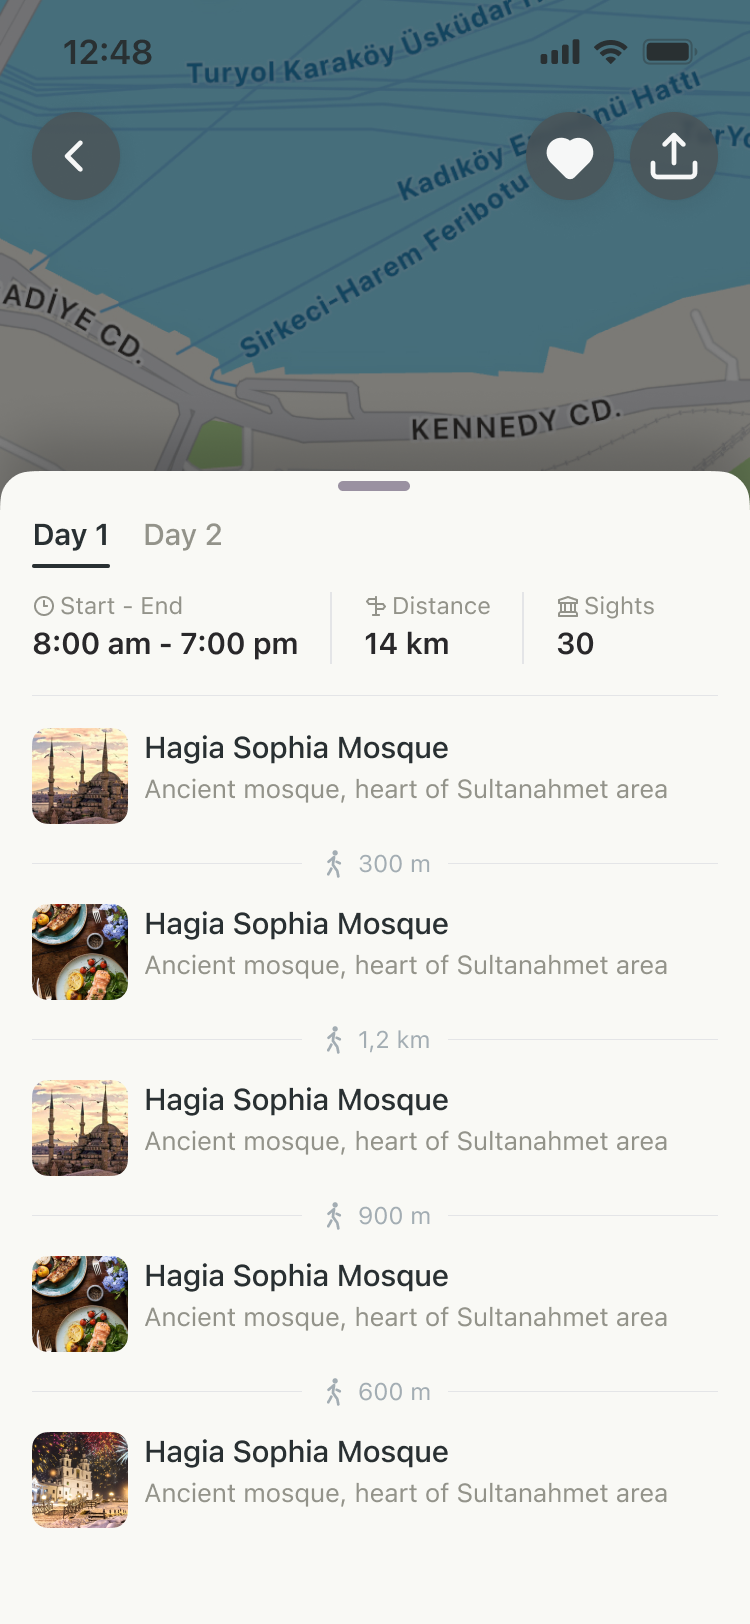Tap the 14 km distance value
This screenshot has width=750, height=1624.
[x=407, y=644]
